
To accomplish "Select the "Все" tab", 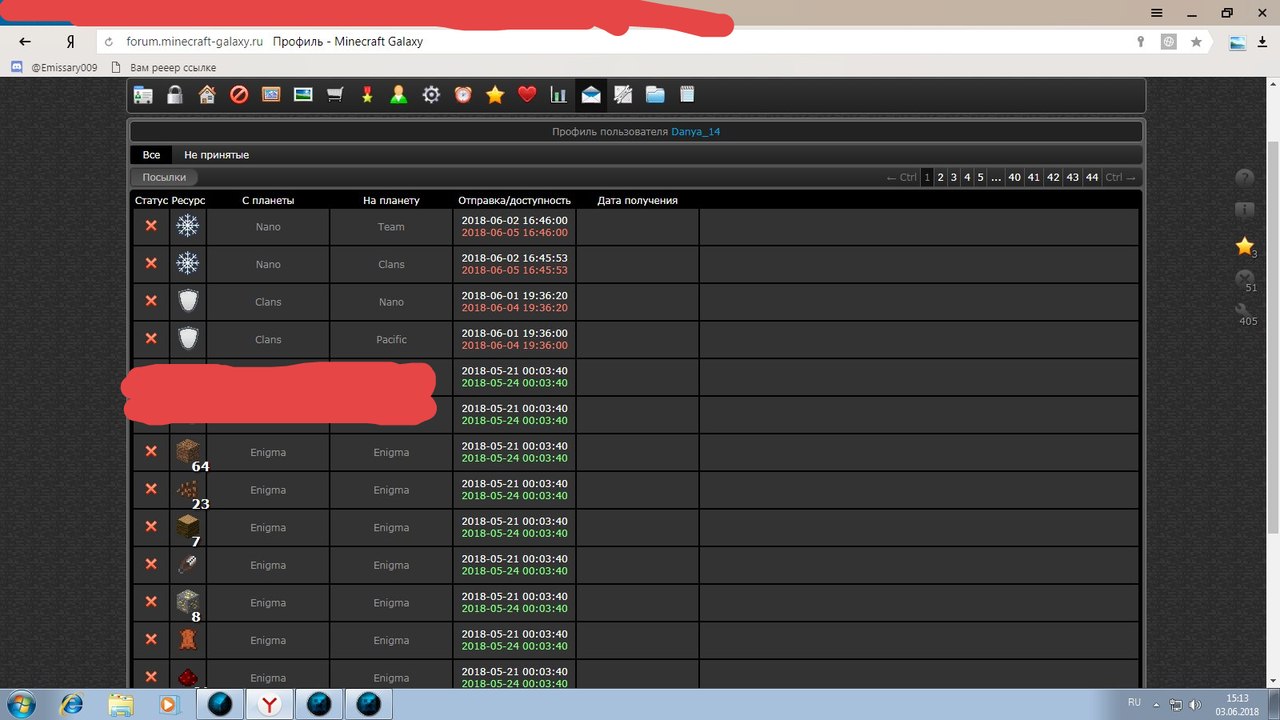I will (151, 155).
